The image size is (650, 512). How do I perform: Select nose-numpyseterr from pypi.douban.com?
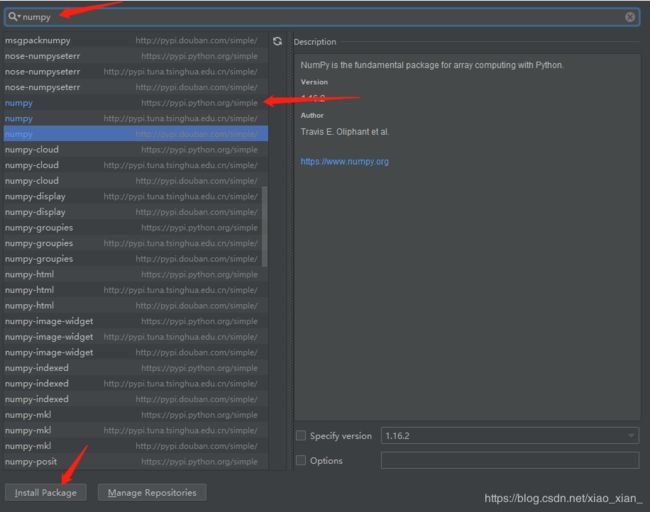pyautogui.click(x=136, y=87)
